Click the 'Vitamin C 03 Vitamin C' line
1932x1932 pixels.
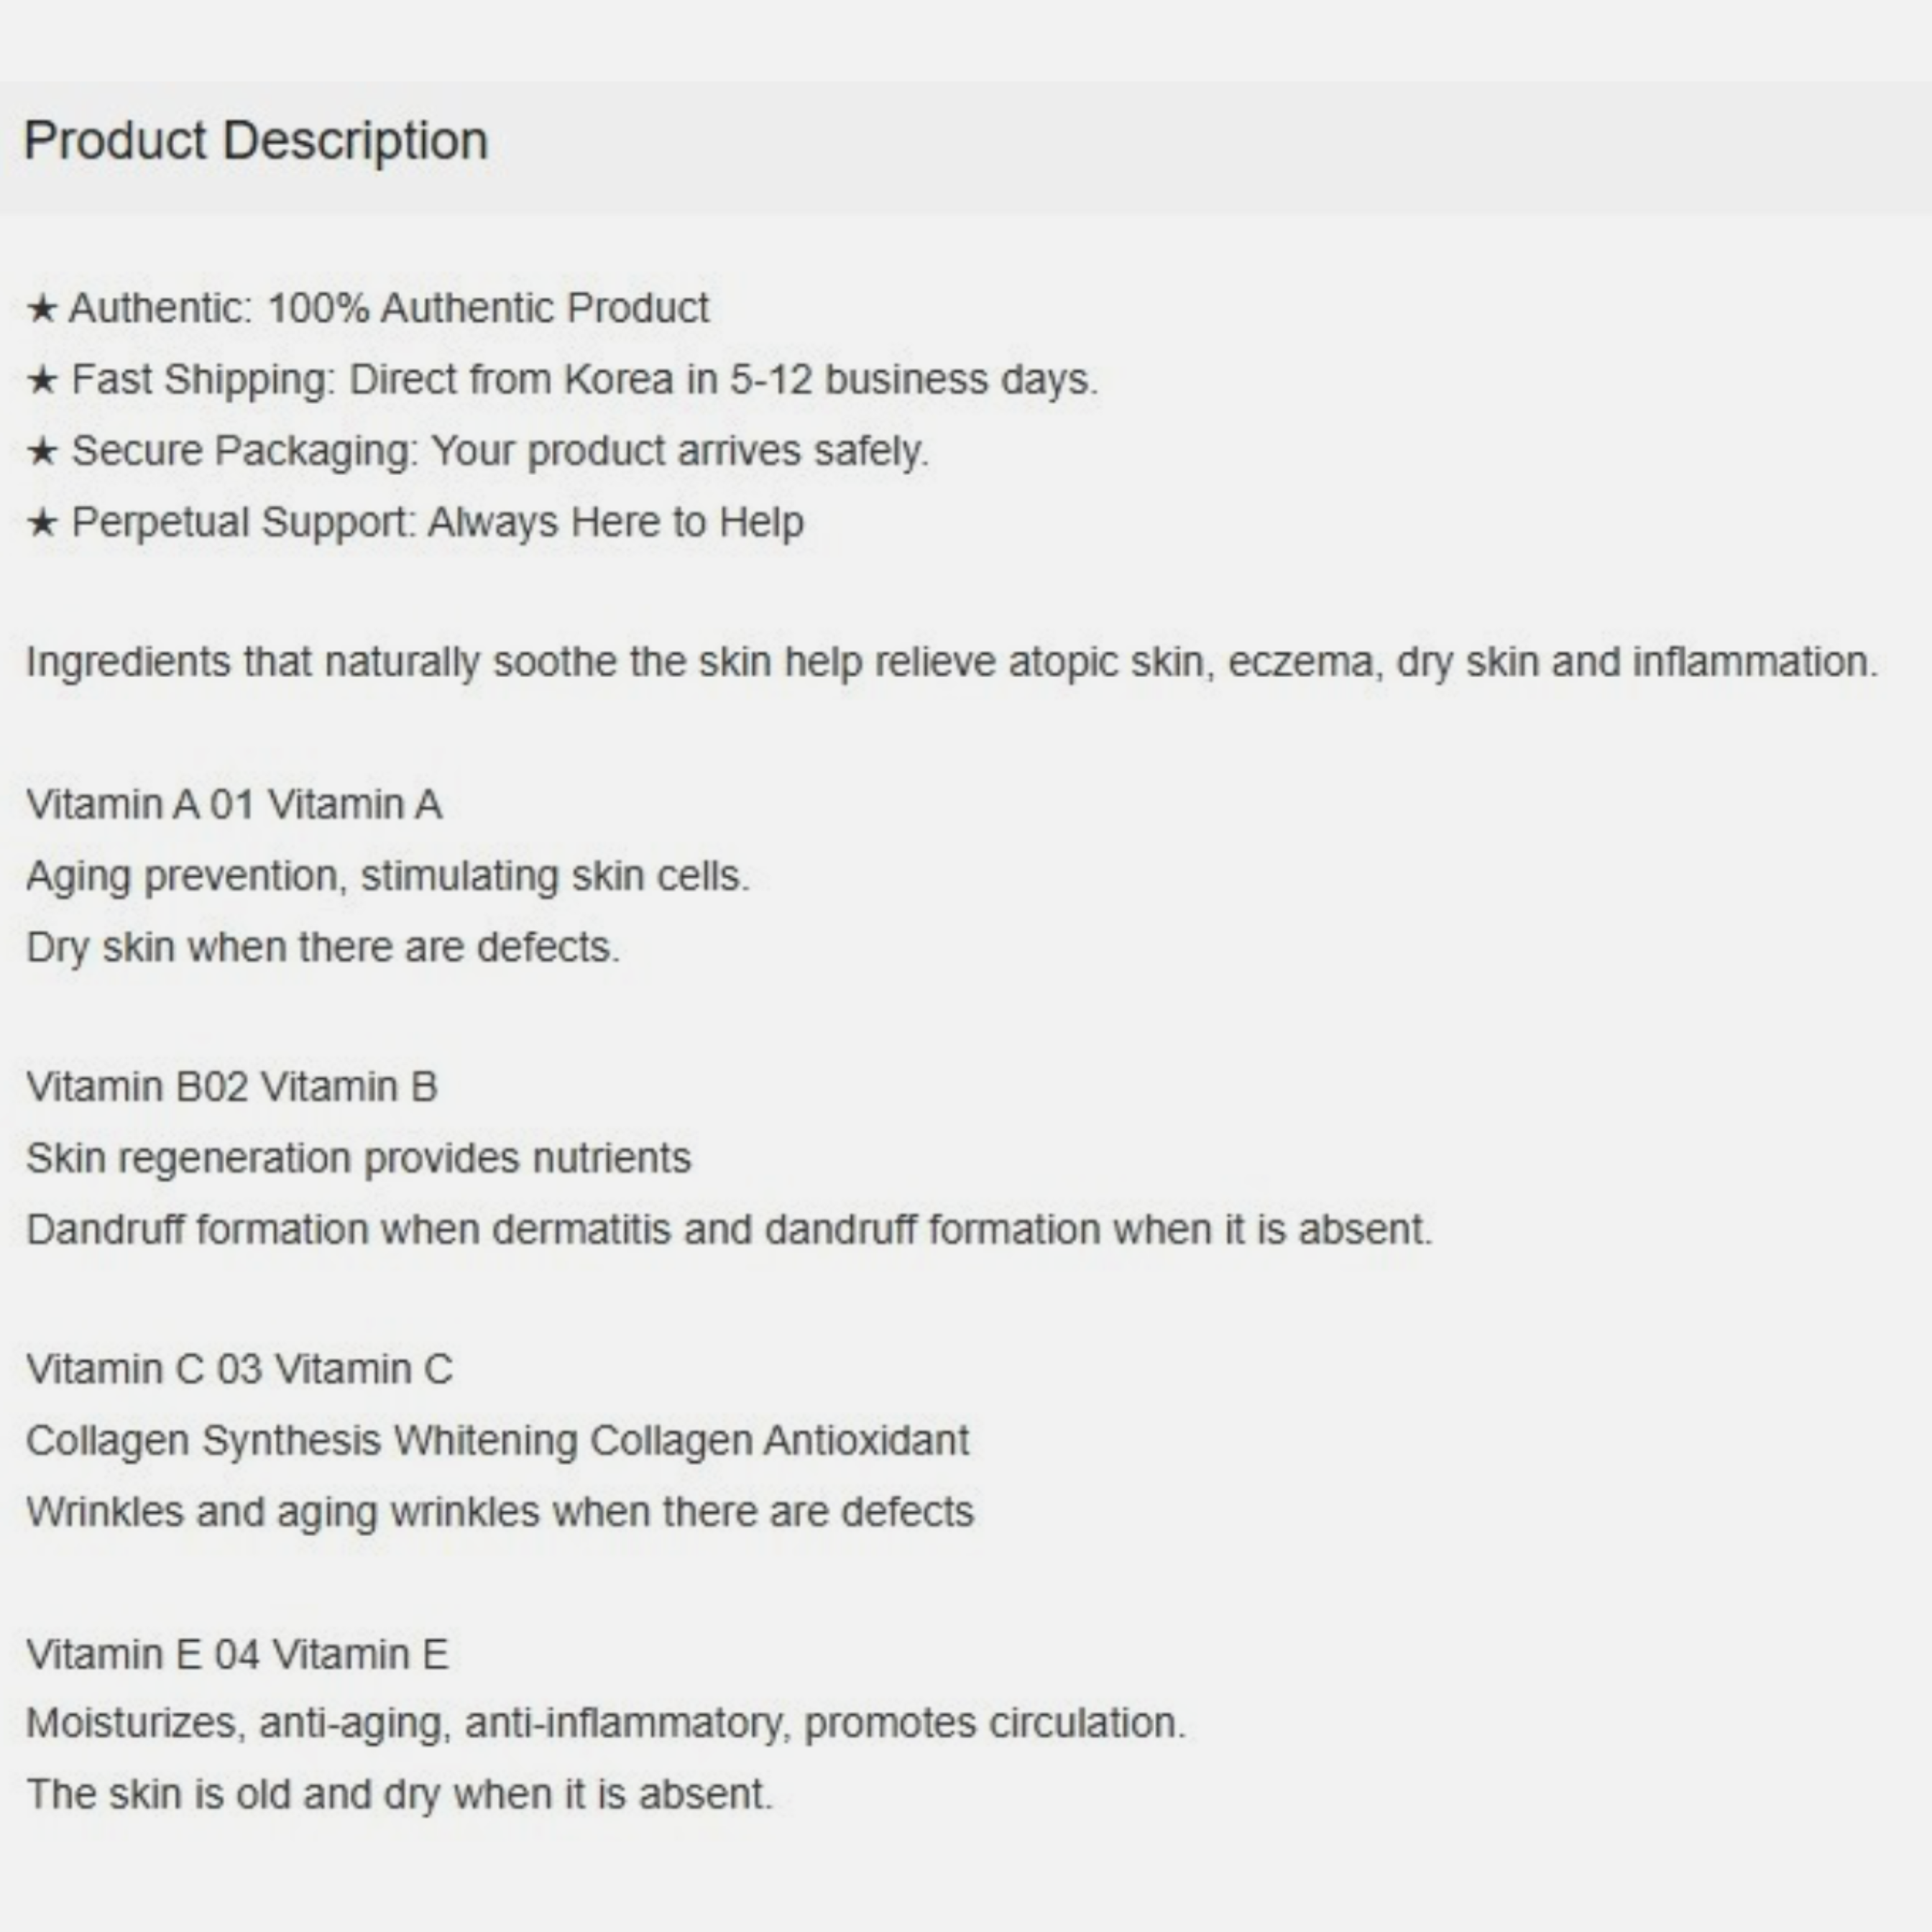(239, 1370)
